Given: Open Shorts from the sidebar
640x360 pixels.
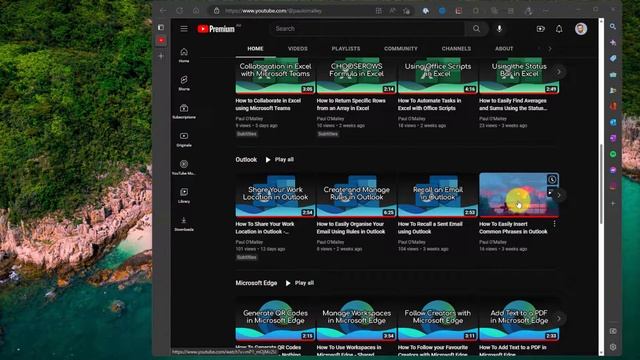Looking at the screenshot, I should click(x=184, y=83).
